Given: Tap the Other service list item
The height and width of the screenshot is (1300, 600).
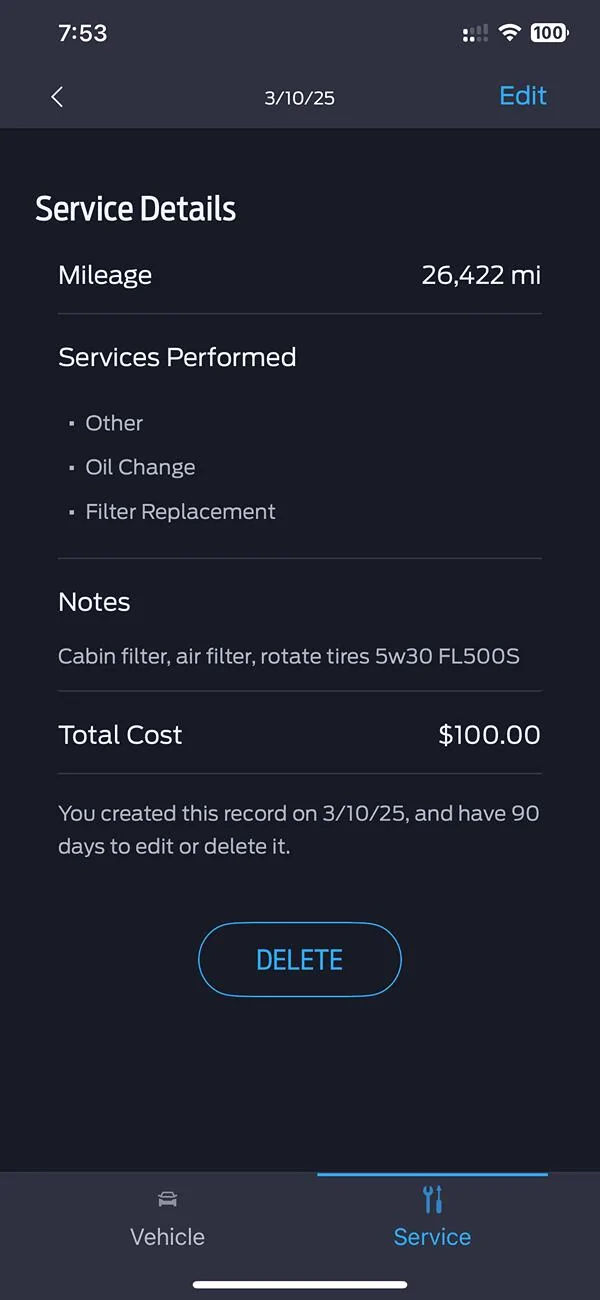Looking at the screenshot, I should pyautogui.click(x=114, y=423).
